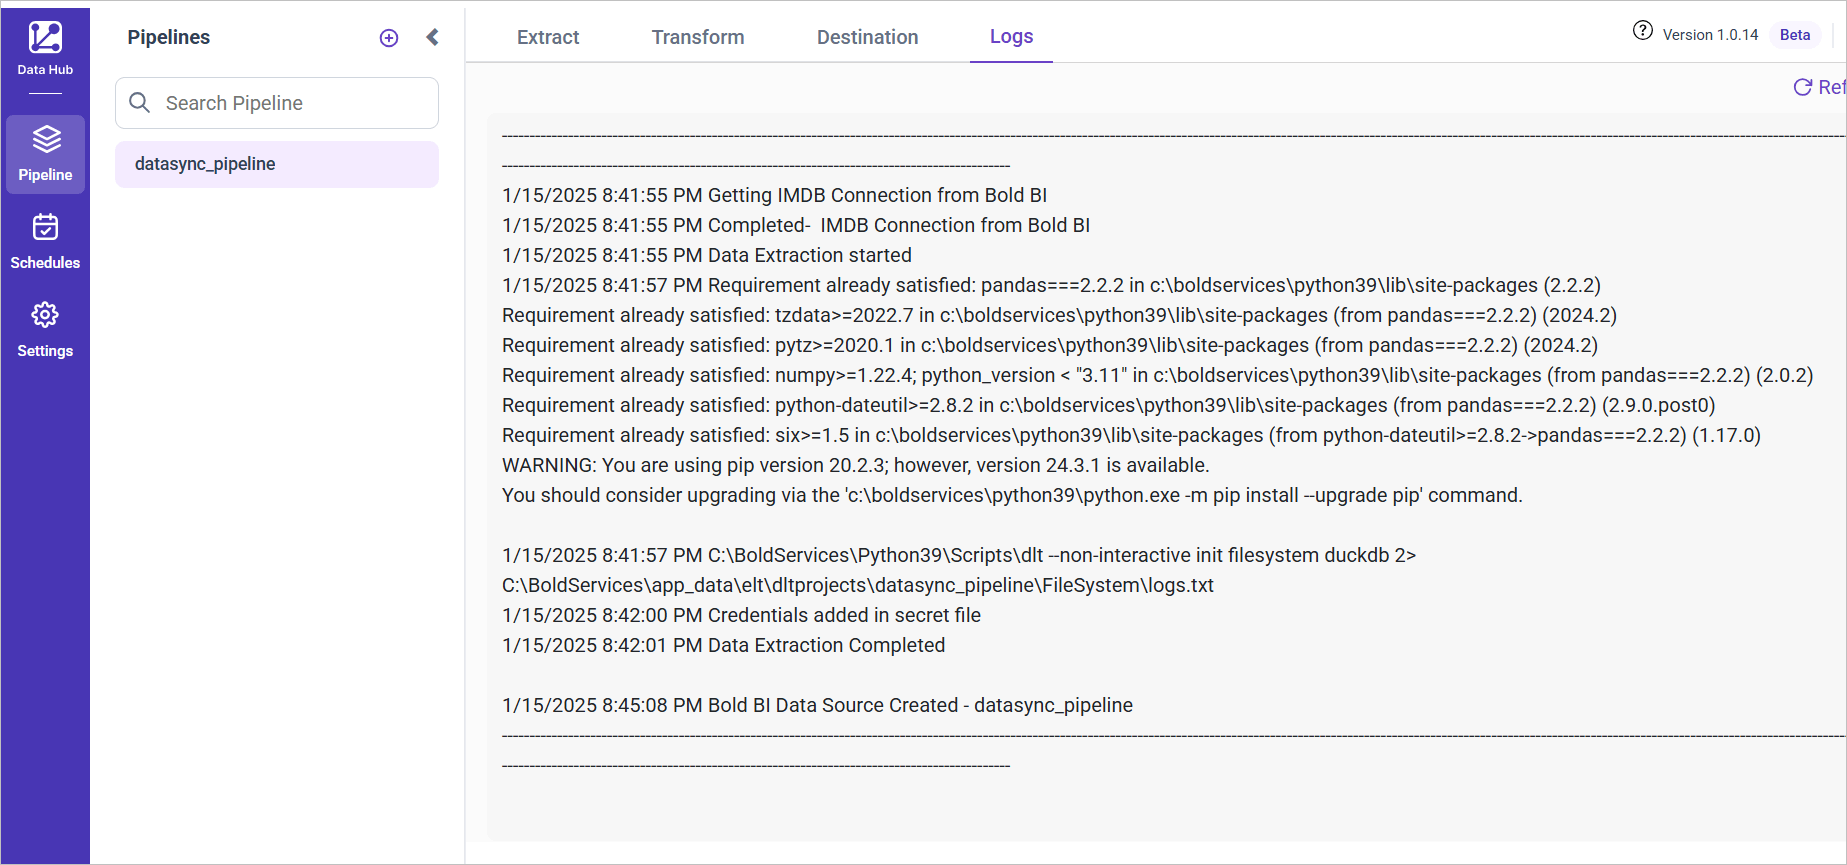The height and width of the screenshot is (865, 1847).
Task: Click log line about six>=1.5 requirement
Action: point(1131,435)
